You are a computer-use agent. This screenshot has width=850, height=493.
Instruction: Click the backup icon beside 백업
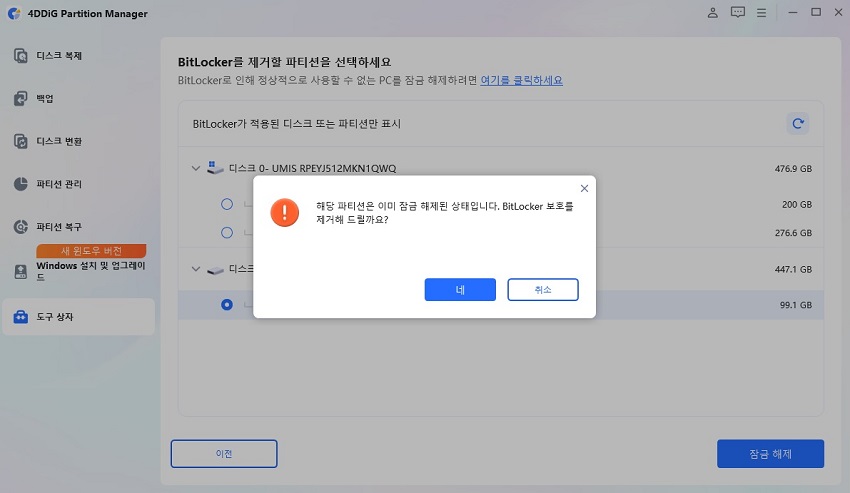pos(21,99)
